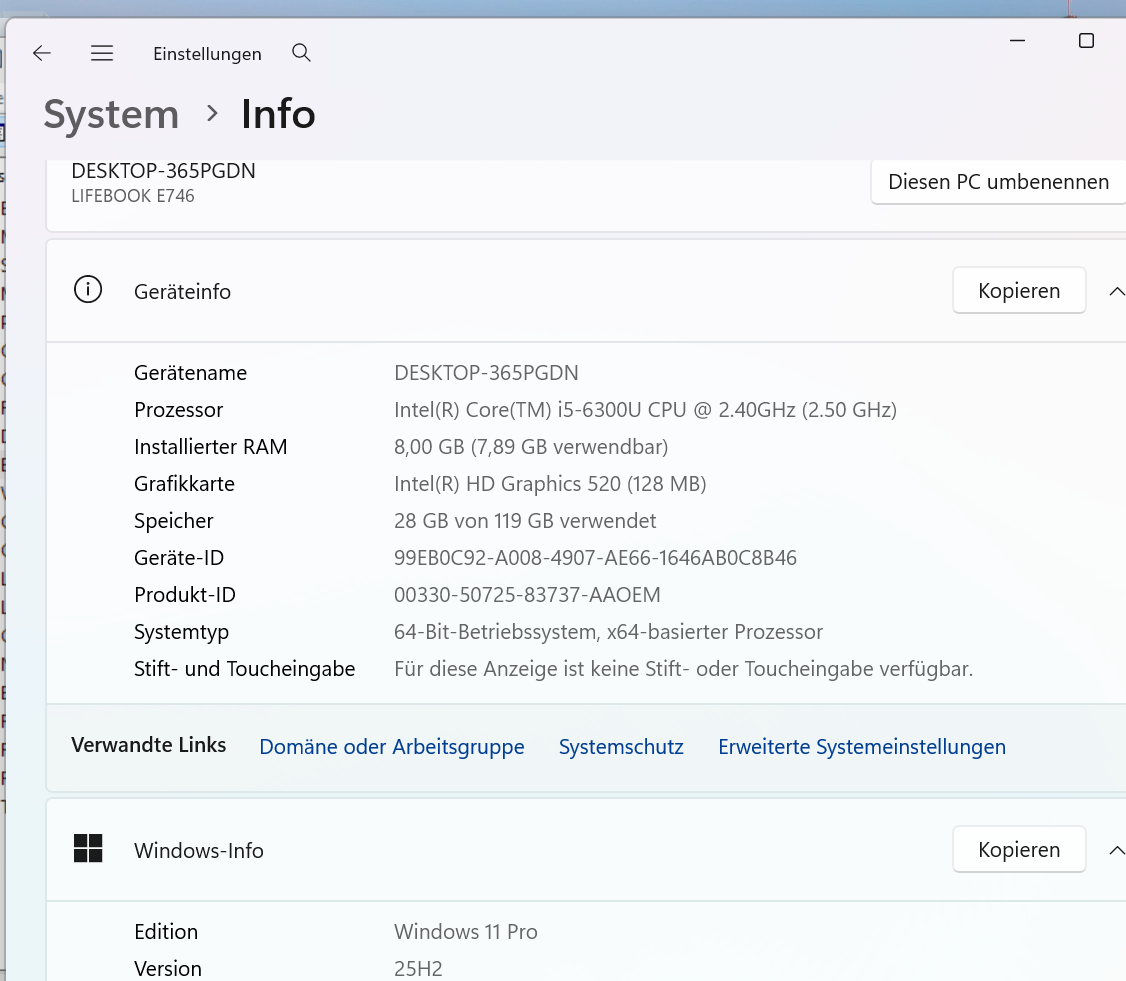Maximize the Einstellungen window
This screenshot has height=981, width=1126.
[x=1087, y=41]
